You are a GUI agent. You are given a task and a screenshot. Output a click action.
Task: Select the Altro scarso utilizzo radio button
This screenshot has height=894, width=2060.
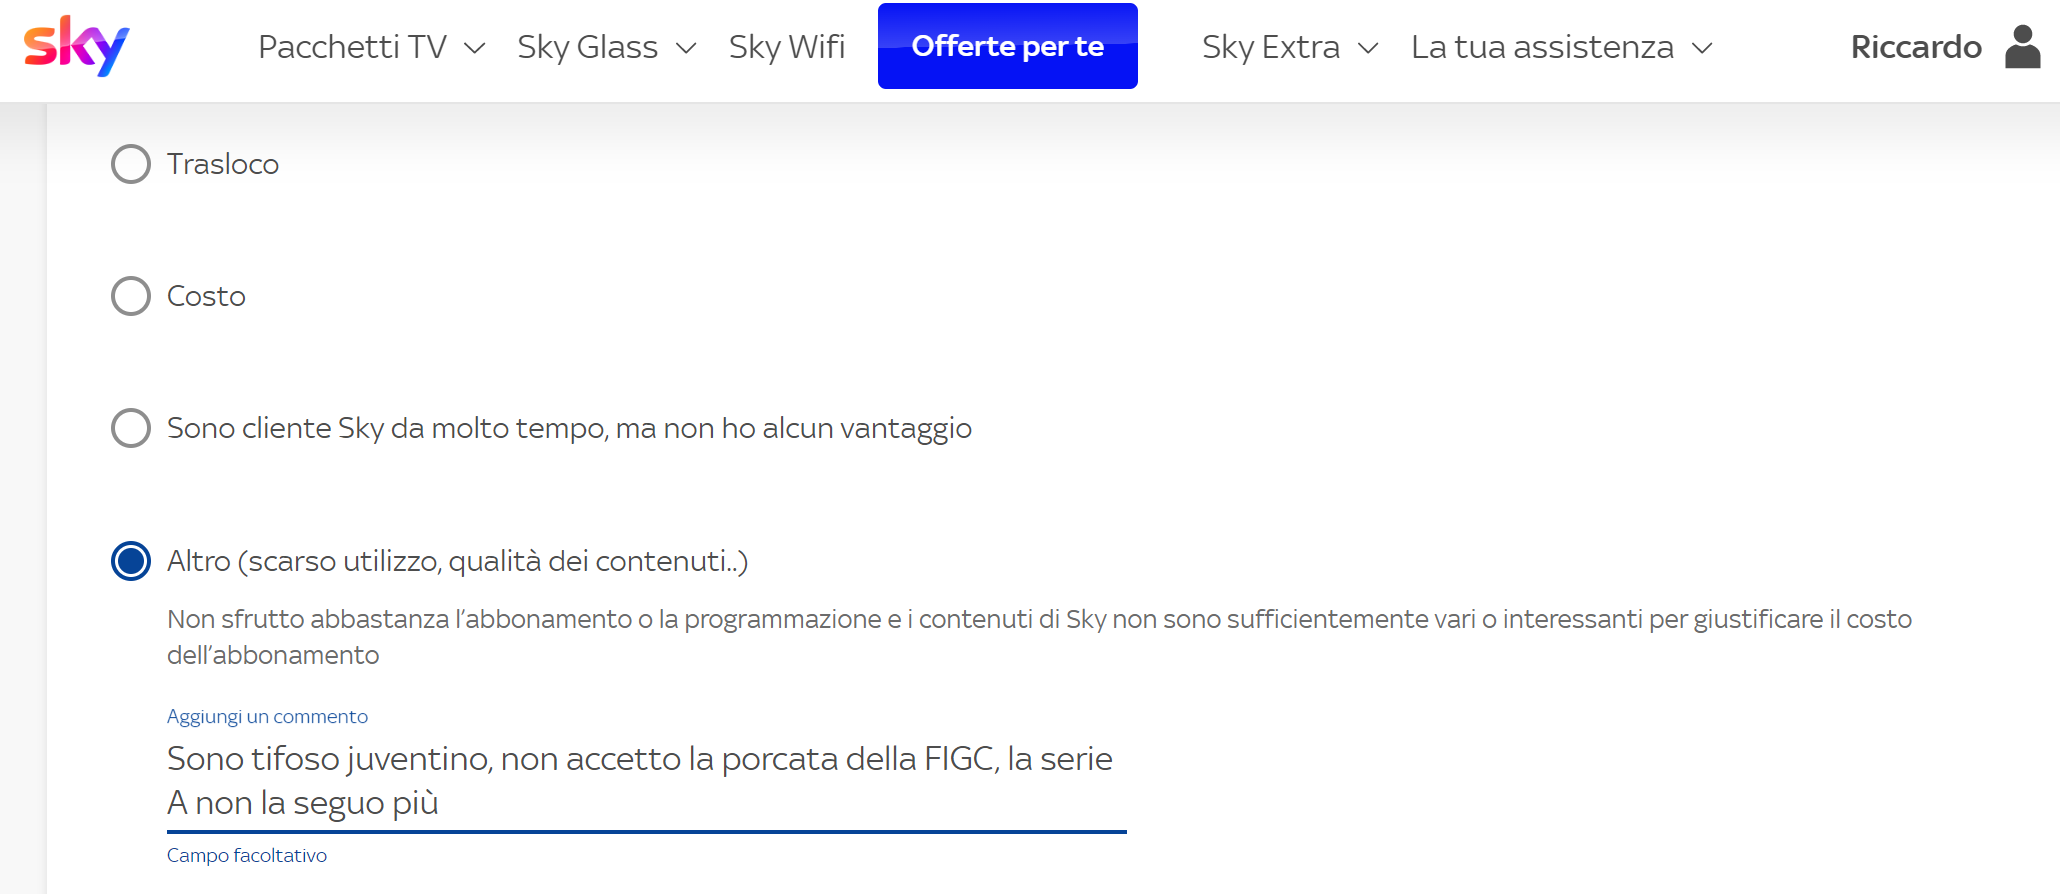pyautogui.click(x=131, y=561)
